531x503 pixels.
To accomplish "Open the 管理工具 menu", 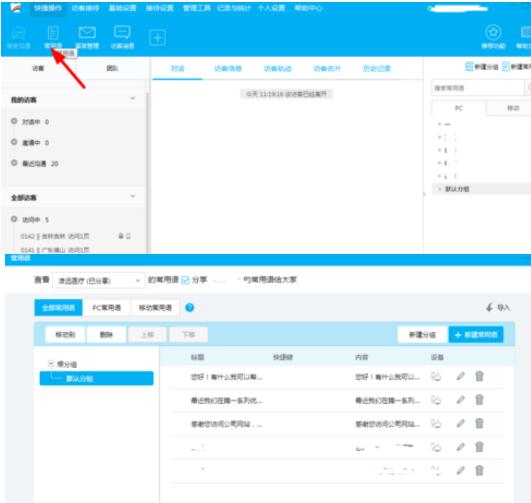I will coord(196,8).
